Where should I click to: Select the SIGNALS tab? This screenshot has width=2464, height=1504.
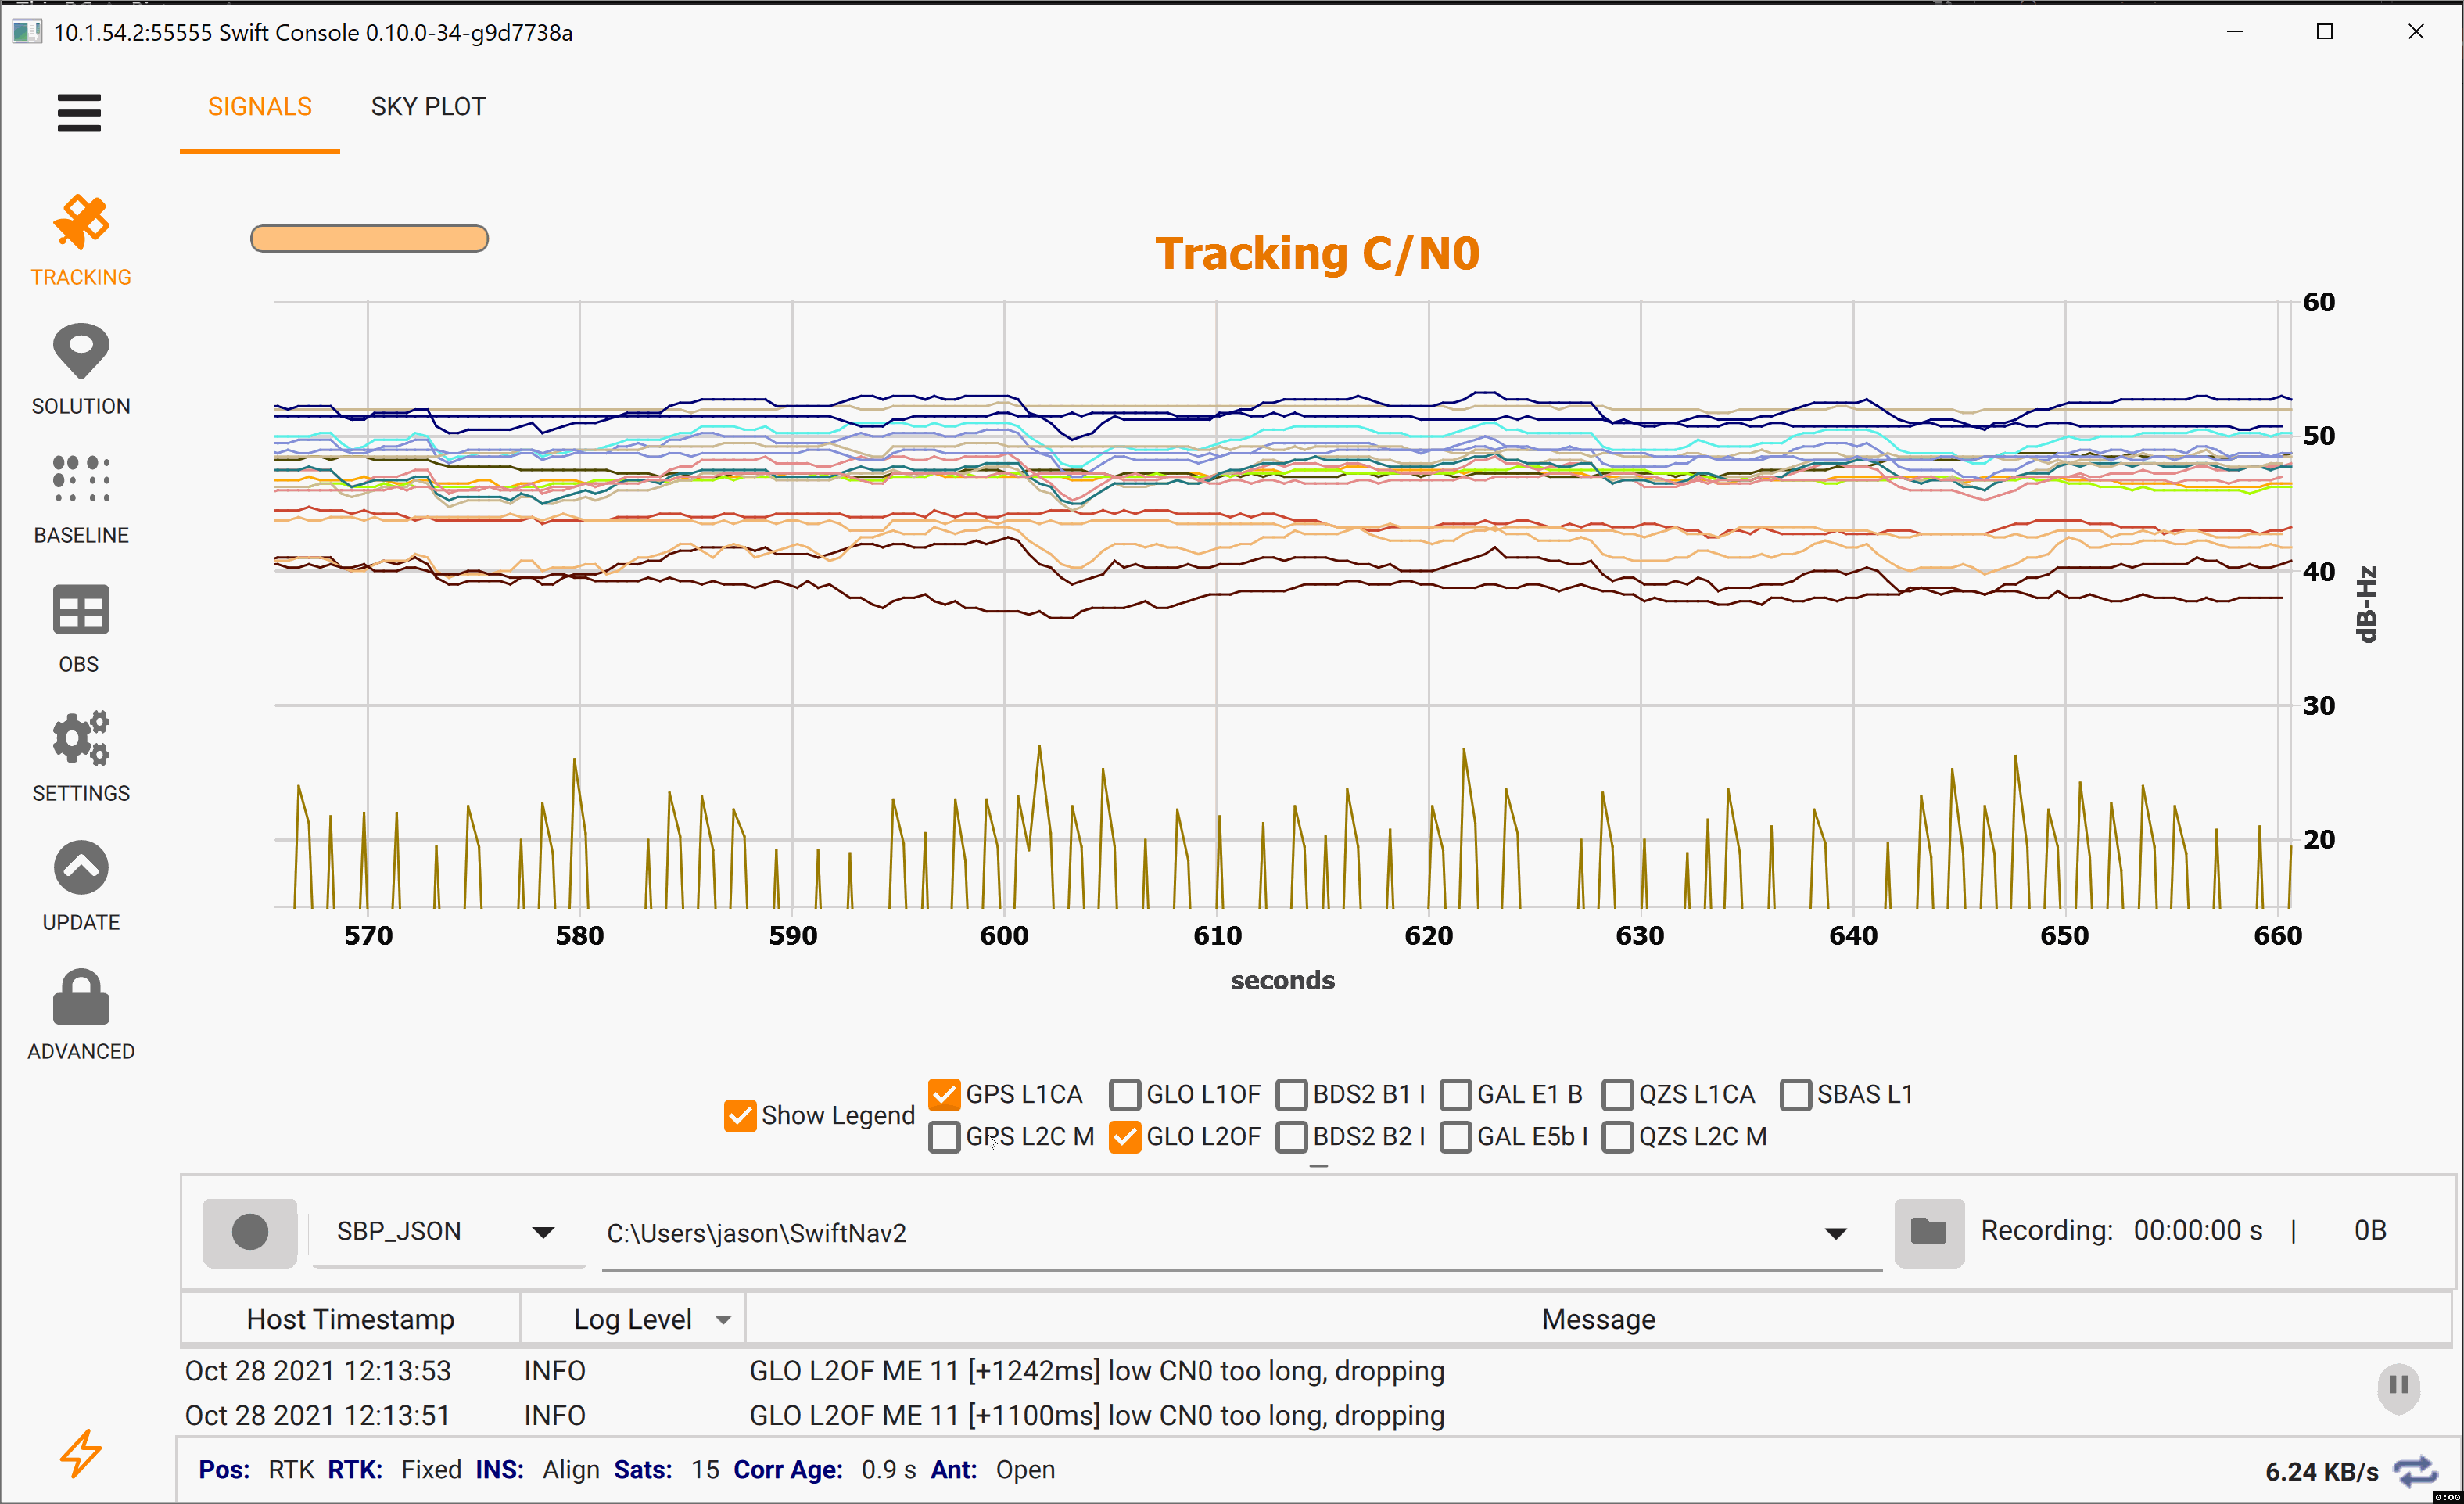tap(260, 107)
